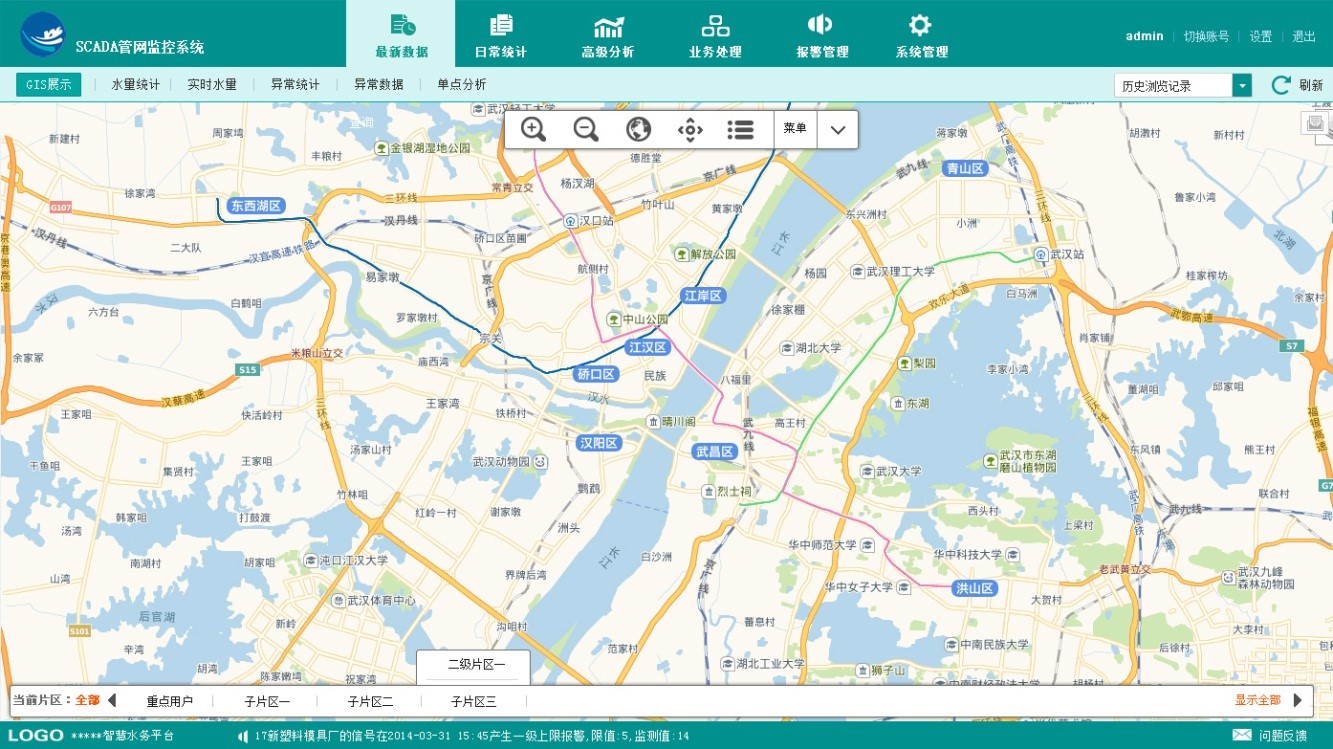Image resolution: width=1333 pixels, height=749 pixels.
Task: Zoom out of the map
Action: pyautogui.click(x=586, y=129)
